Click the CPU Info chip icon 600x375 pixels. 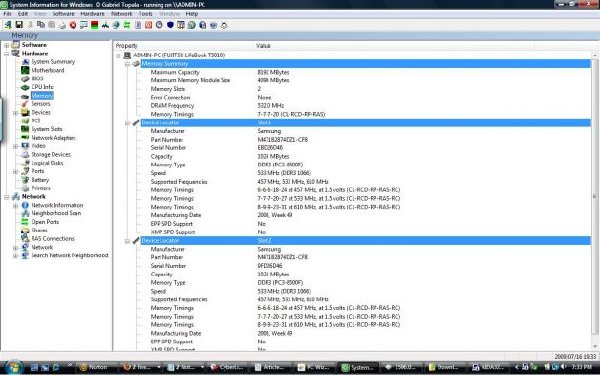pos(25,87)
